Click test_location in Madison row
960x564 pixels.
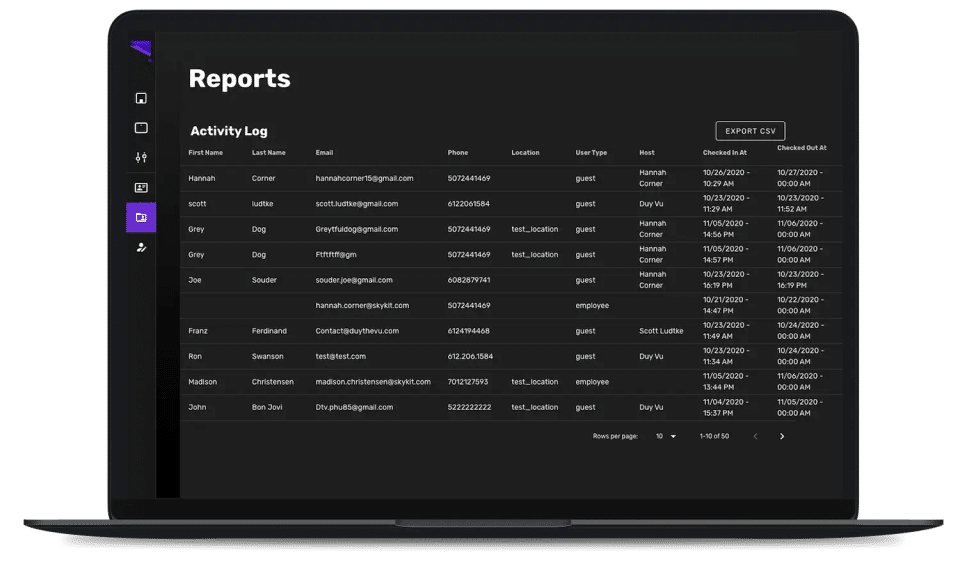click(534, 382)
